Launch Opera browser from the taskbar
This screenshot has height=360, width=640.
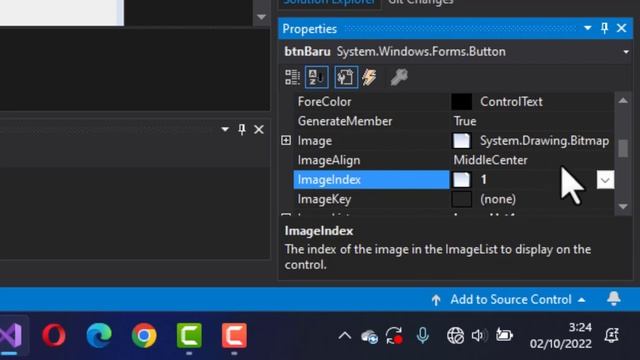point(54,335)
